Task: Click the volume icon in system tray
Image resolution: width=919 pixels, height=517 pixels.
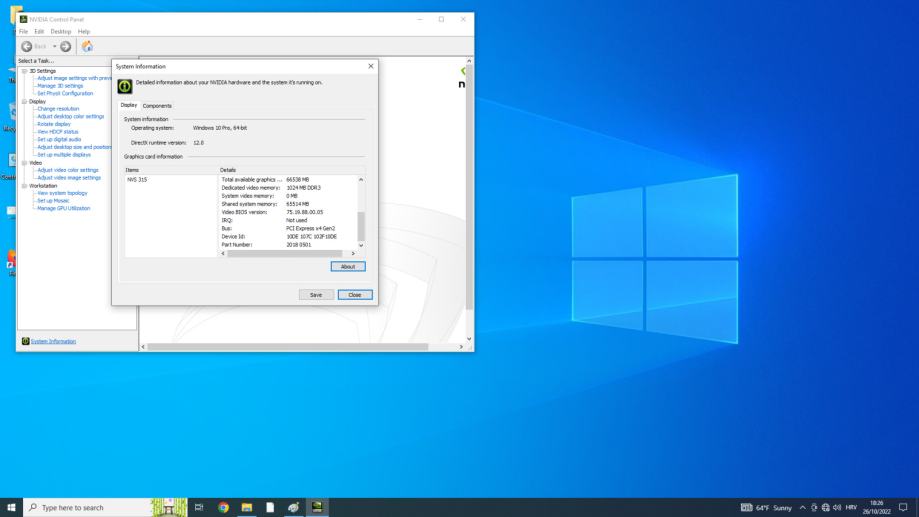Action: pos(839,507)
